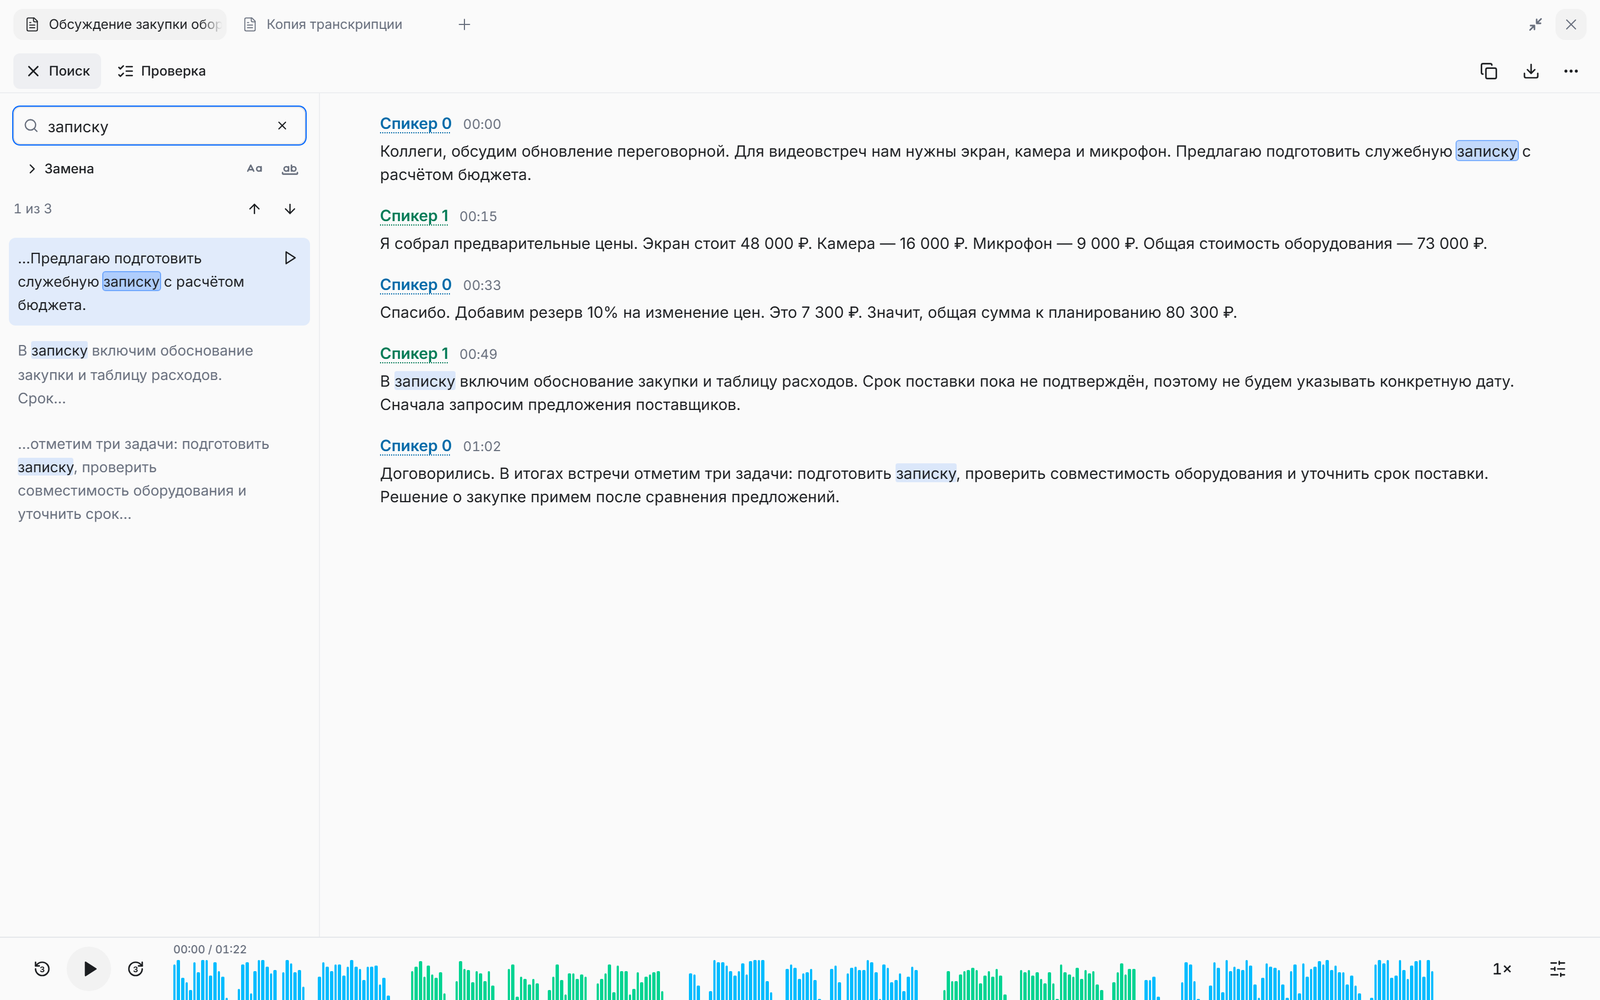1600x1000 pixels.
Task: Click the '1 из 3' match counter
Action: [x=33, y=209]
